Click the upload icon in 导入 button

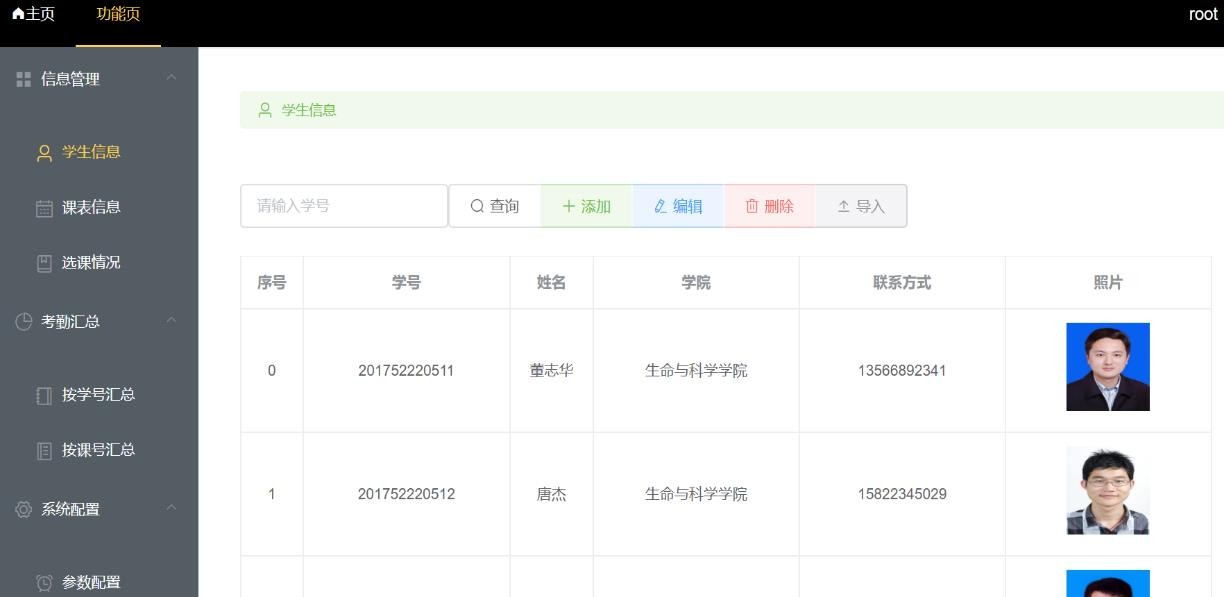(844, 206)
